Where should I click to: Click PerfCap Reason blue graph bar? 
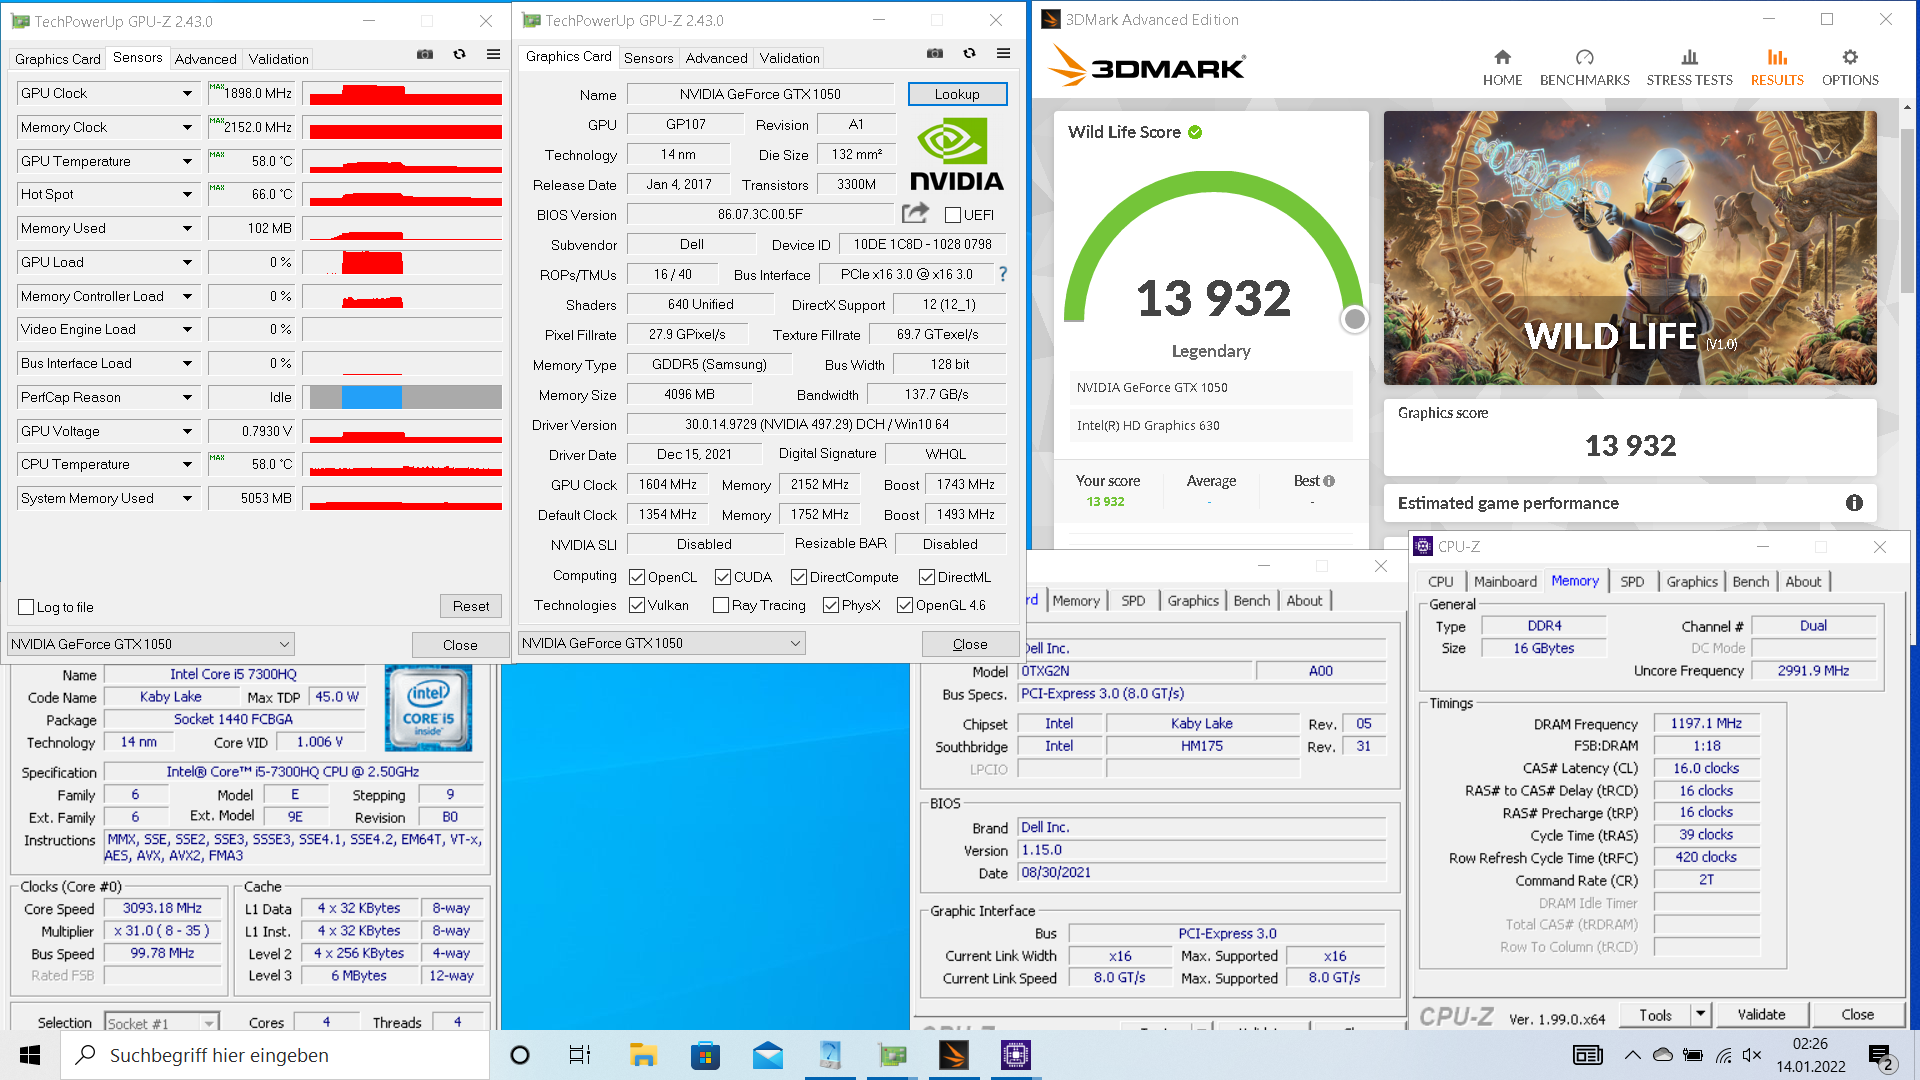[371, 397]
